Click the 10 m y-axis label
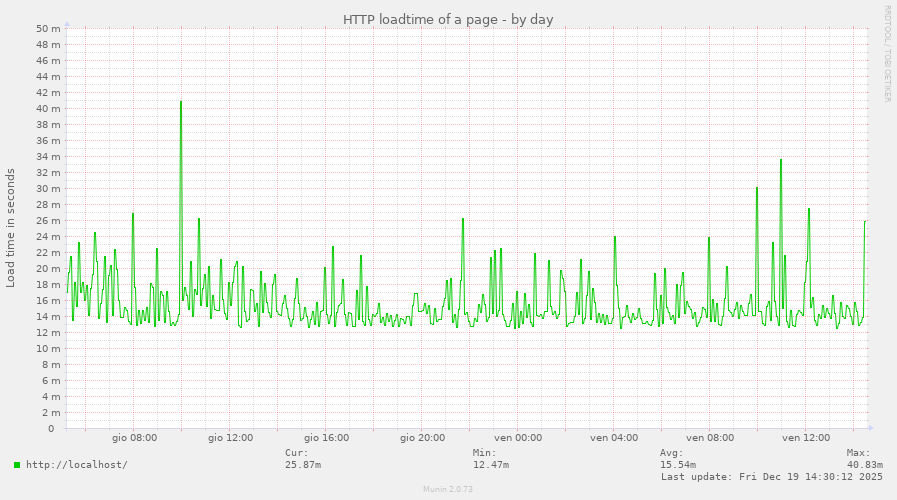Viewport: 897px width, 500px height. tap(48, 348)
